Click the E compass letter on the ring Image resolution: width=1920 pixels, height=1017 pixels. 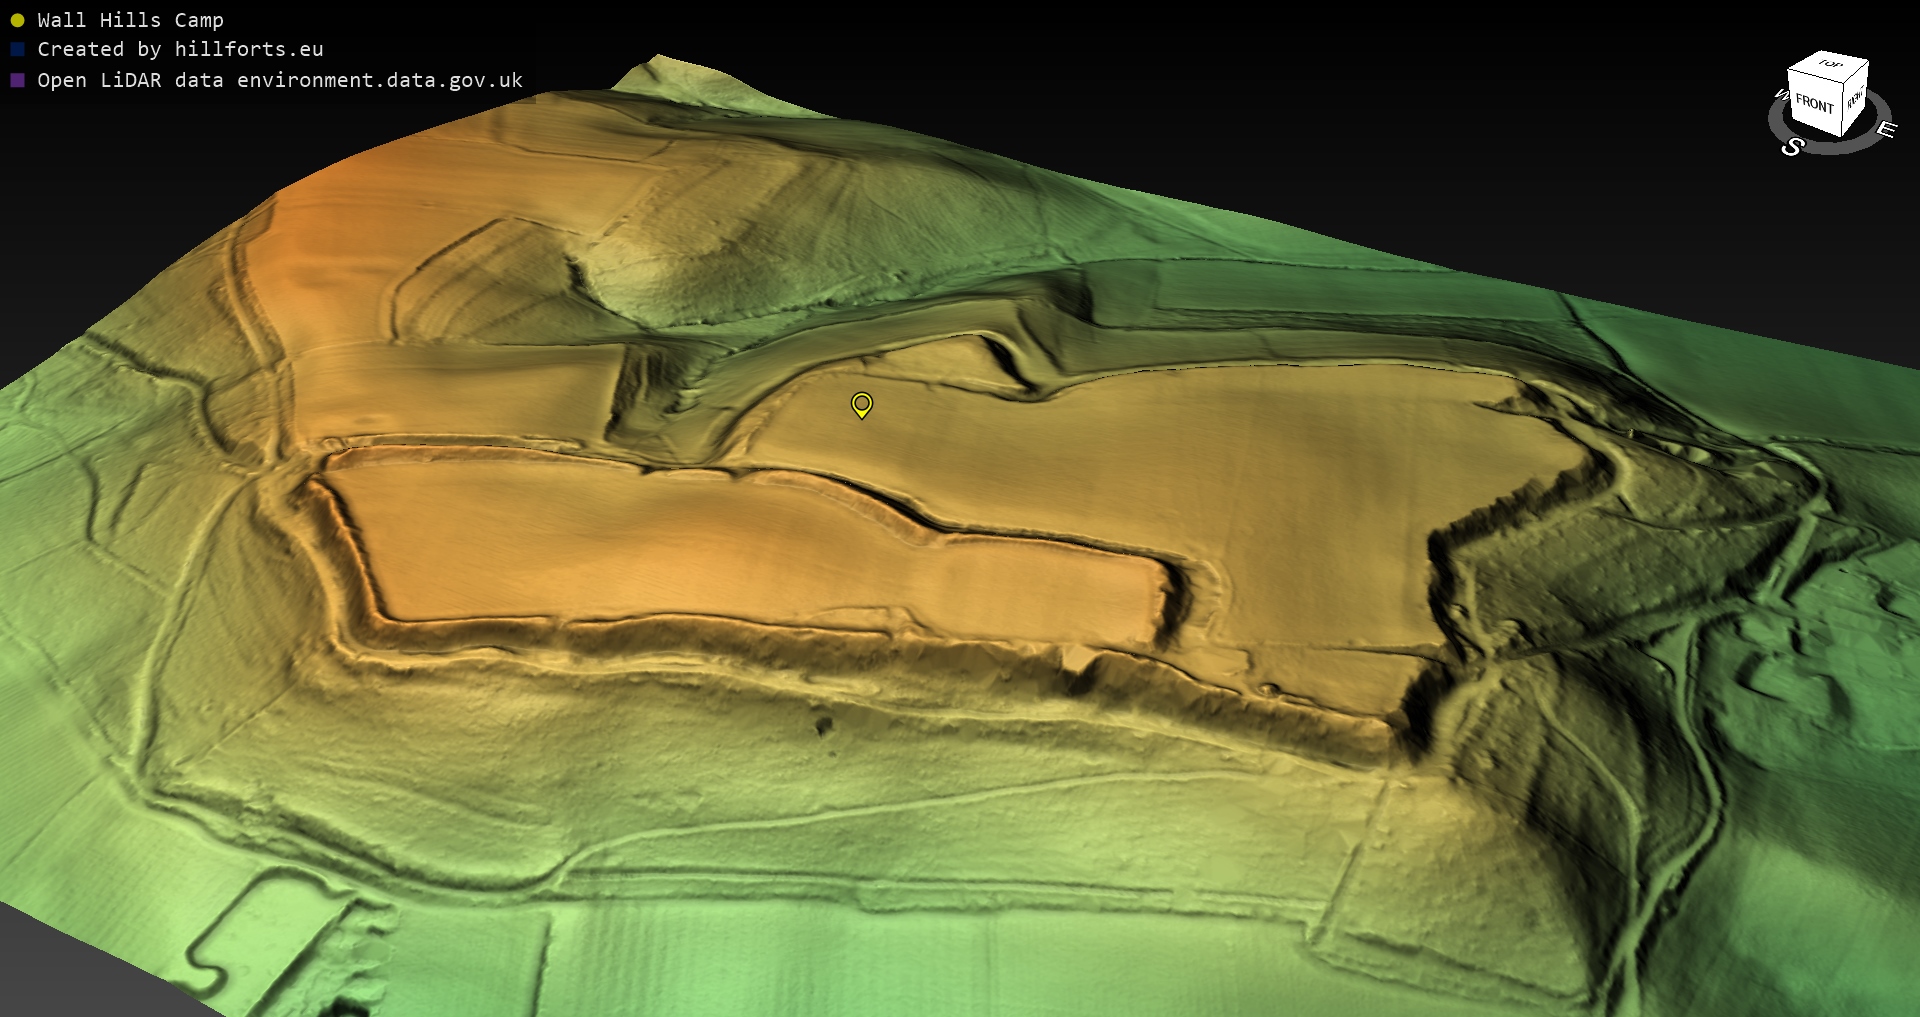(1885, 129)
